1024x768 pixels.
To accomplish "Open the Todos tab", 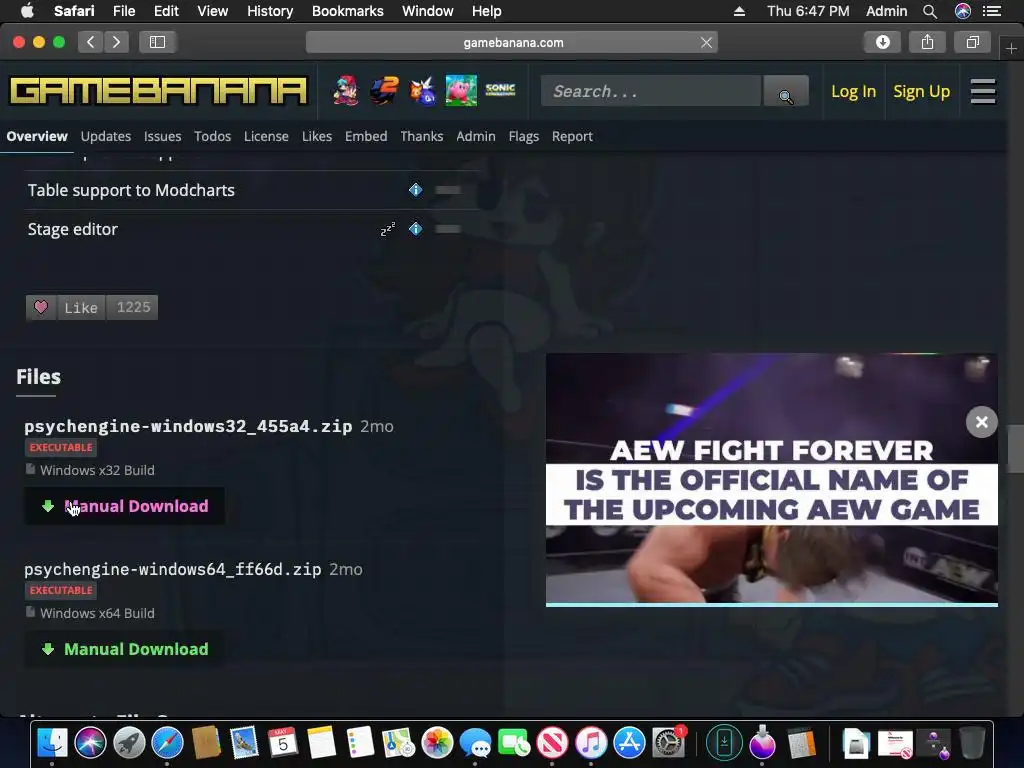I will pos(212,136).
